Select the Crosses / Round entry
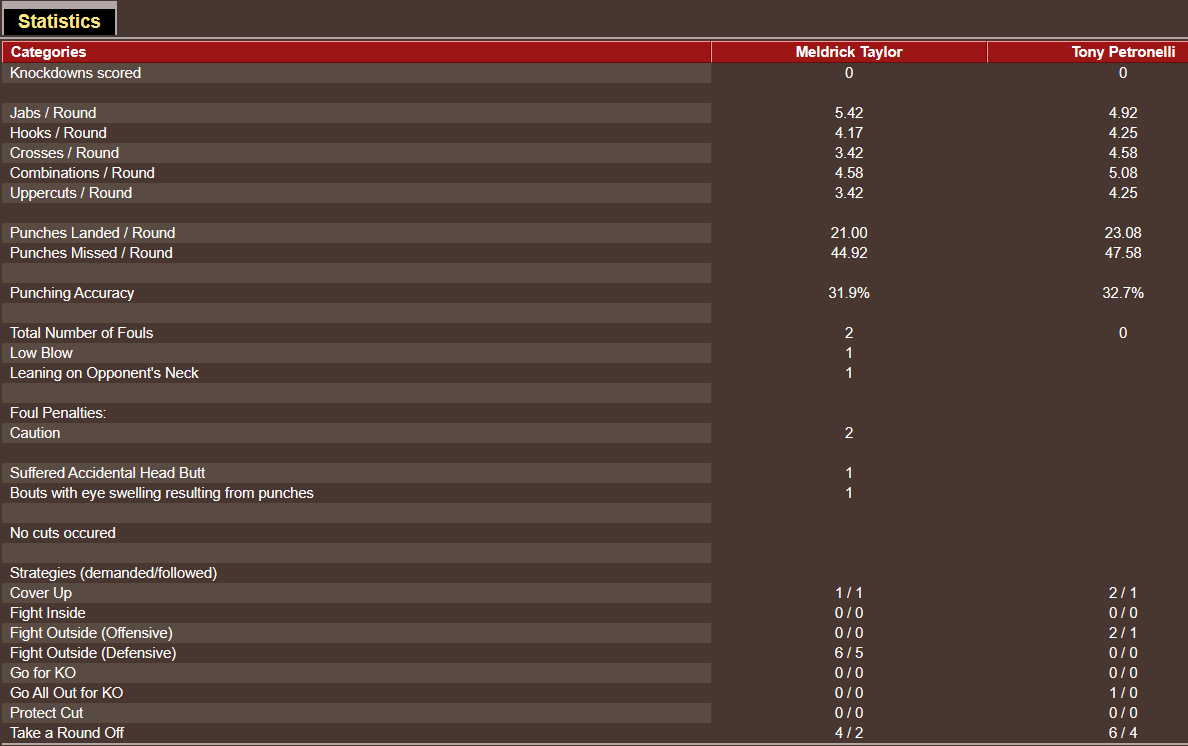 64,152
